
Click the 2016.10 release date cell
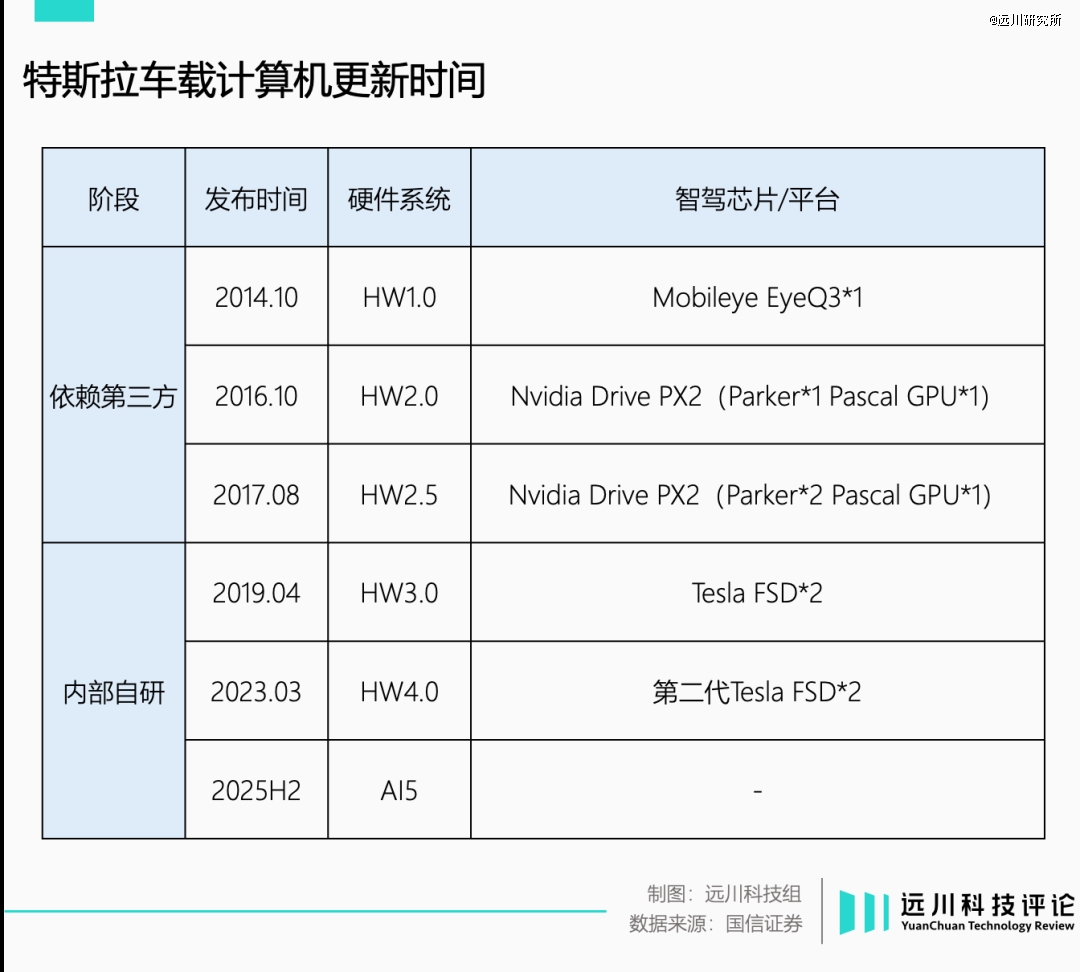click(x=256, y=395)
